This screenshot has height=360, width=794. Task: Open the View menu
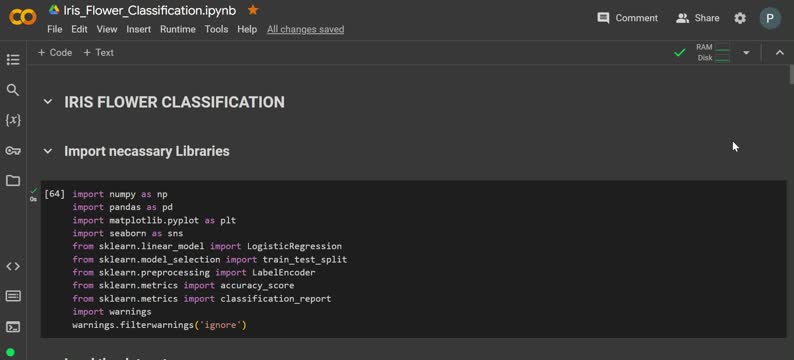pyautogui.click(x=107, y=29)
